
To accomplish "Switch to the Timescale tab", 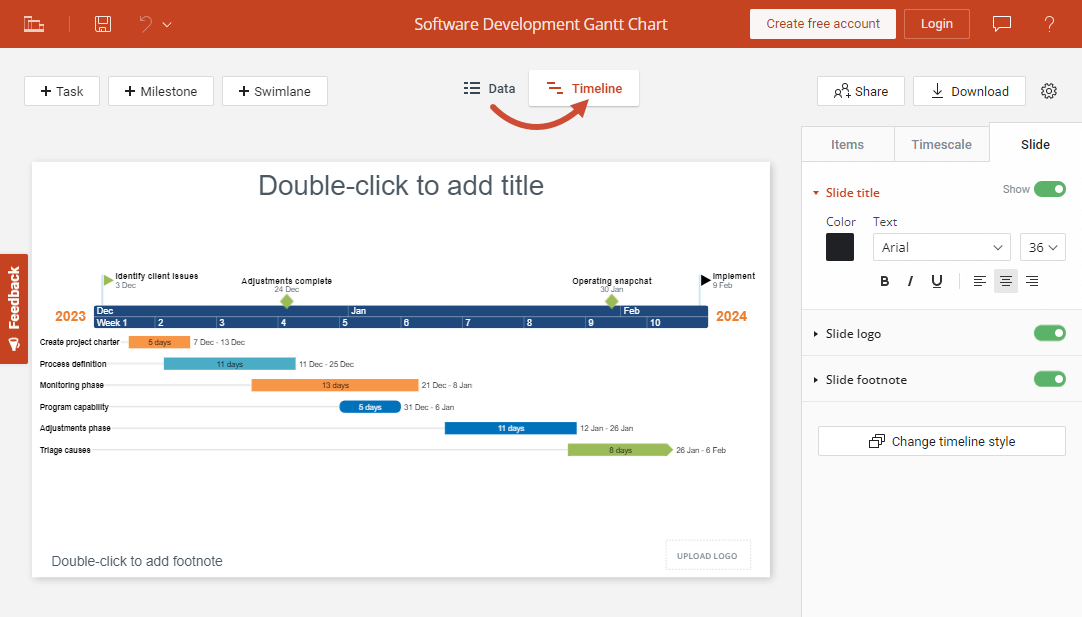I will (941, 143).
